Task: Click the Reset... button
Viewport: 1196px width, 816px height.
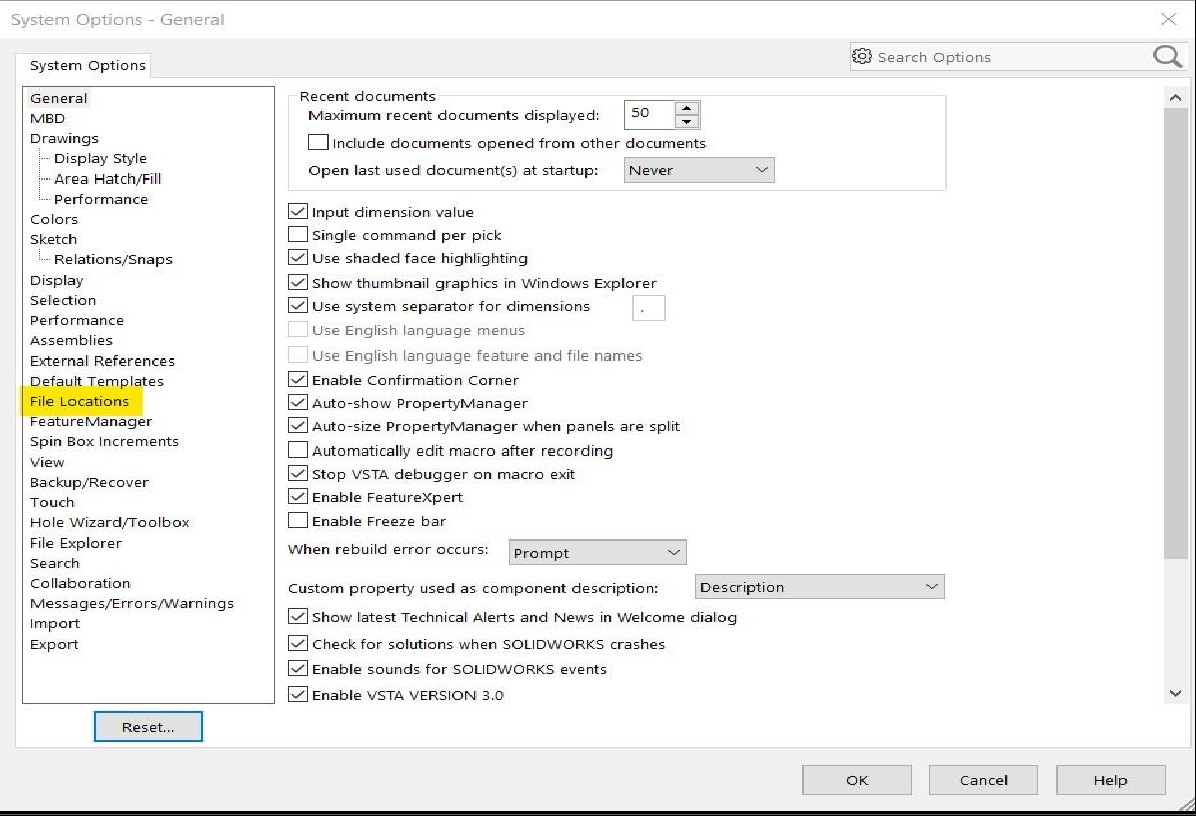Action: (148, 727)
